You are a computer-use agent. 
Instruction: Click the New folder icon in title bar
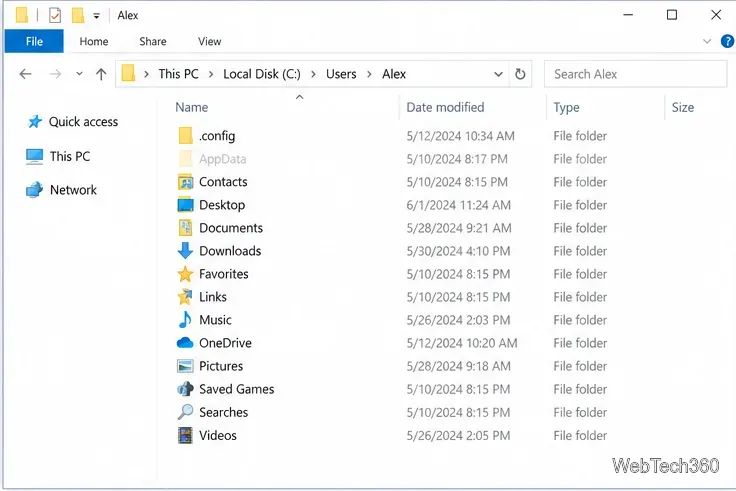click(78, 15)
